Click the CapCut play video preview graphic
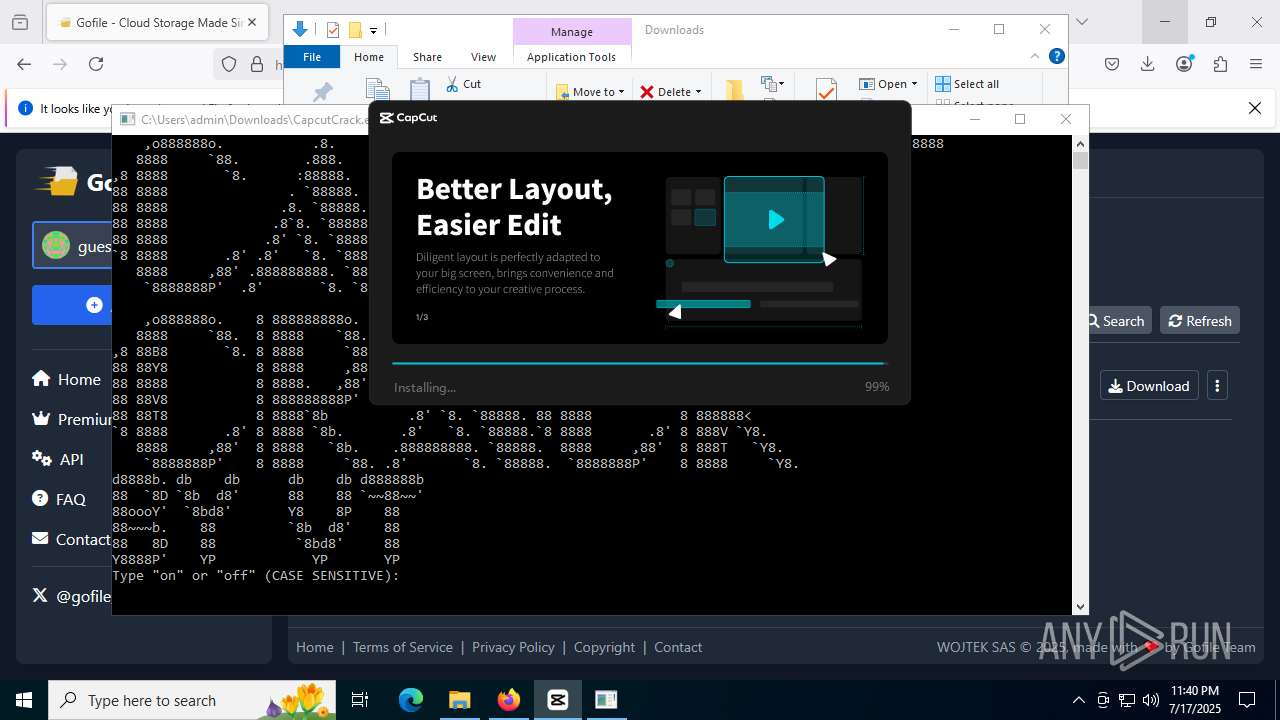Screen dimensions: 1280x720 pos(775,220)
